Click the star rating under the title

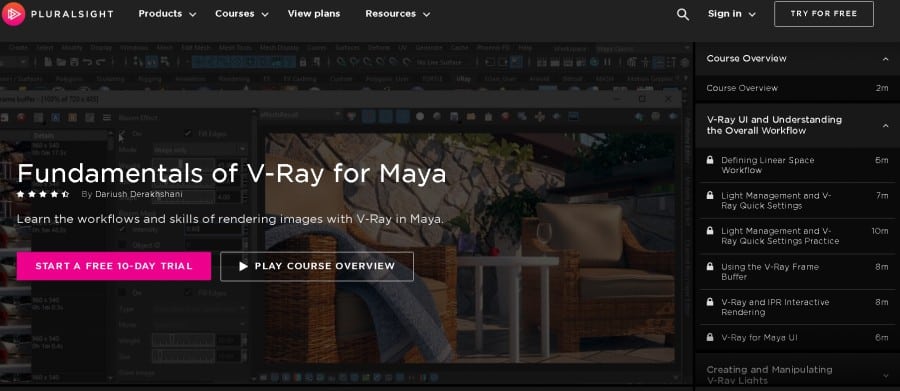43,194
